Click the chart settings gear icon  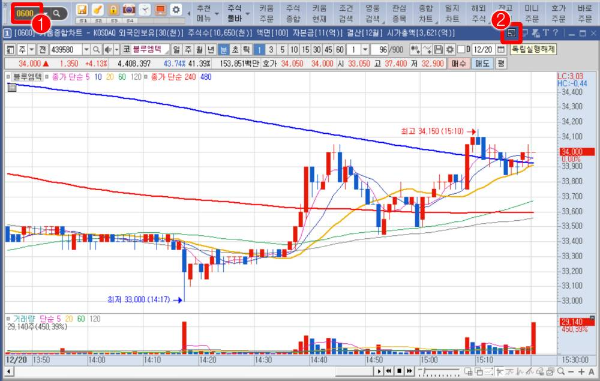tap(450, 49)
